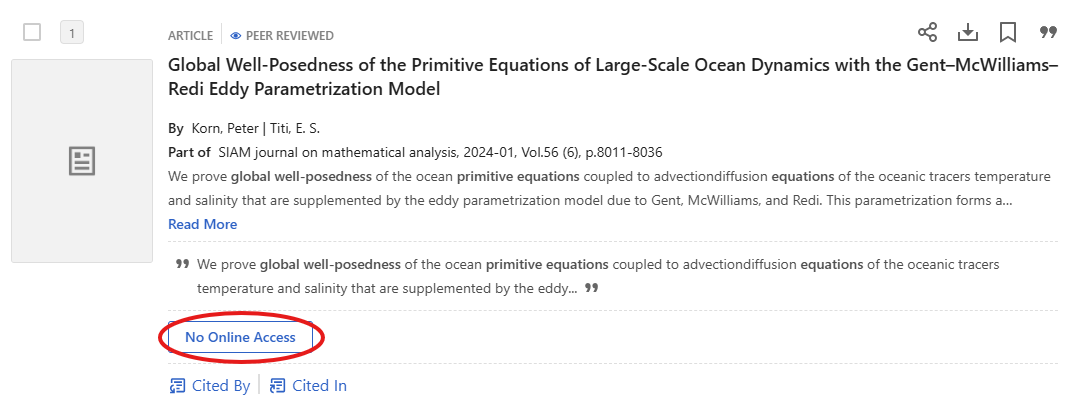Bookmark this article
Screen dimensions: 1080x412
tap(1008, 33)
